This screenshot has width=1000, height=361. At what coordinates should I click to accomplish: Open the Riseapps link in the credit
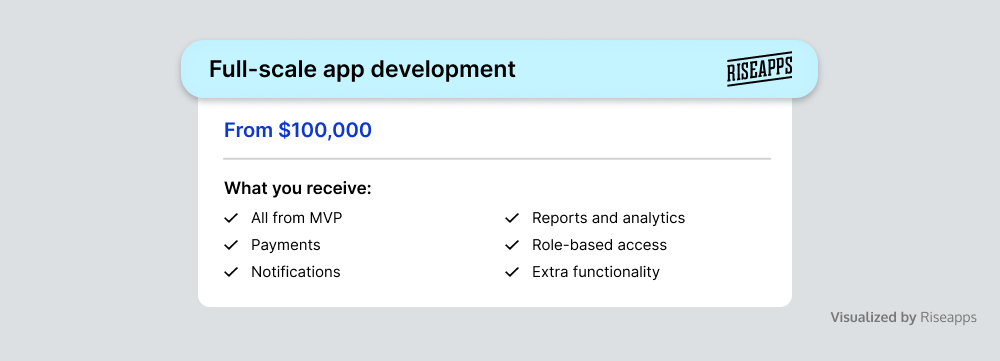pos(948,318)
